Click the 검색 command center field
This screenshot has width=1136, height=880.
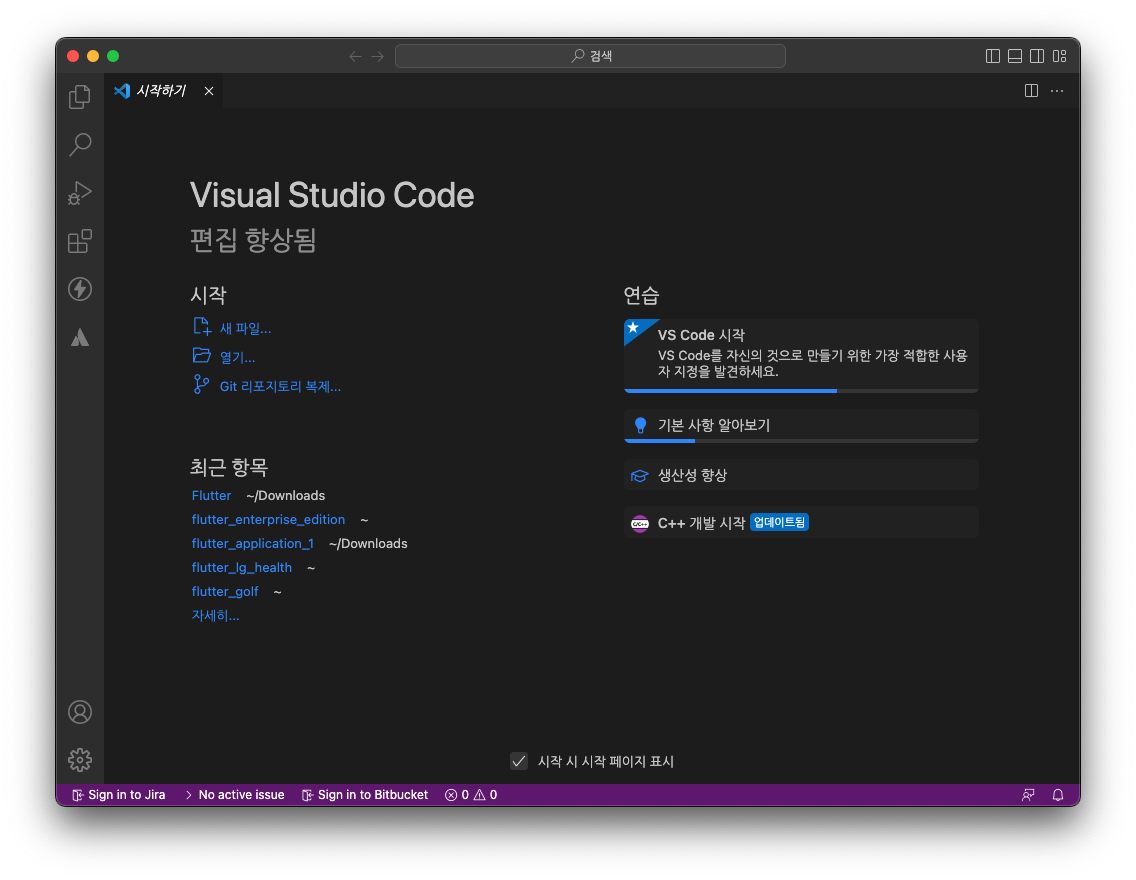click(590, 56)
